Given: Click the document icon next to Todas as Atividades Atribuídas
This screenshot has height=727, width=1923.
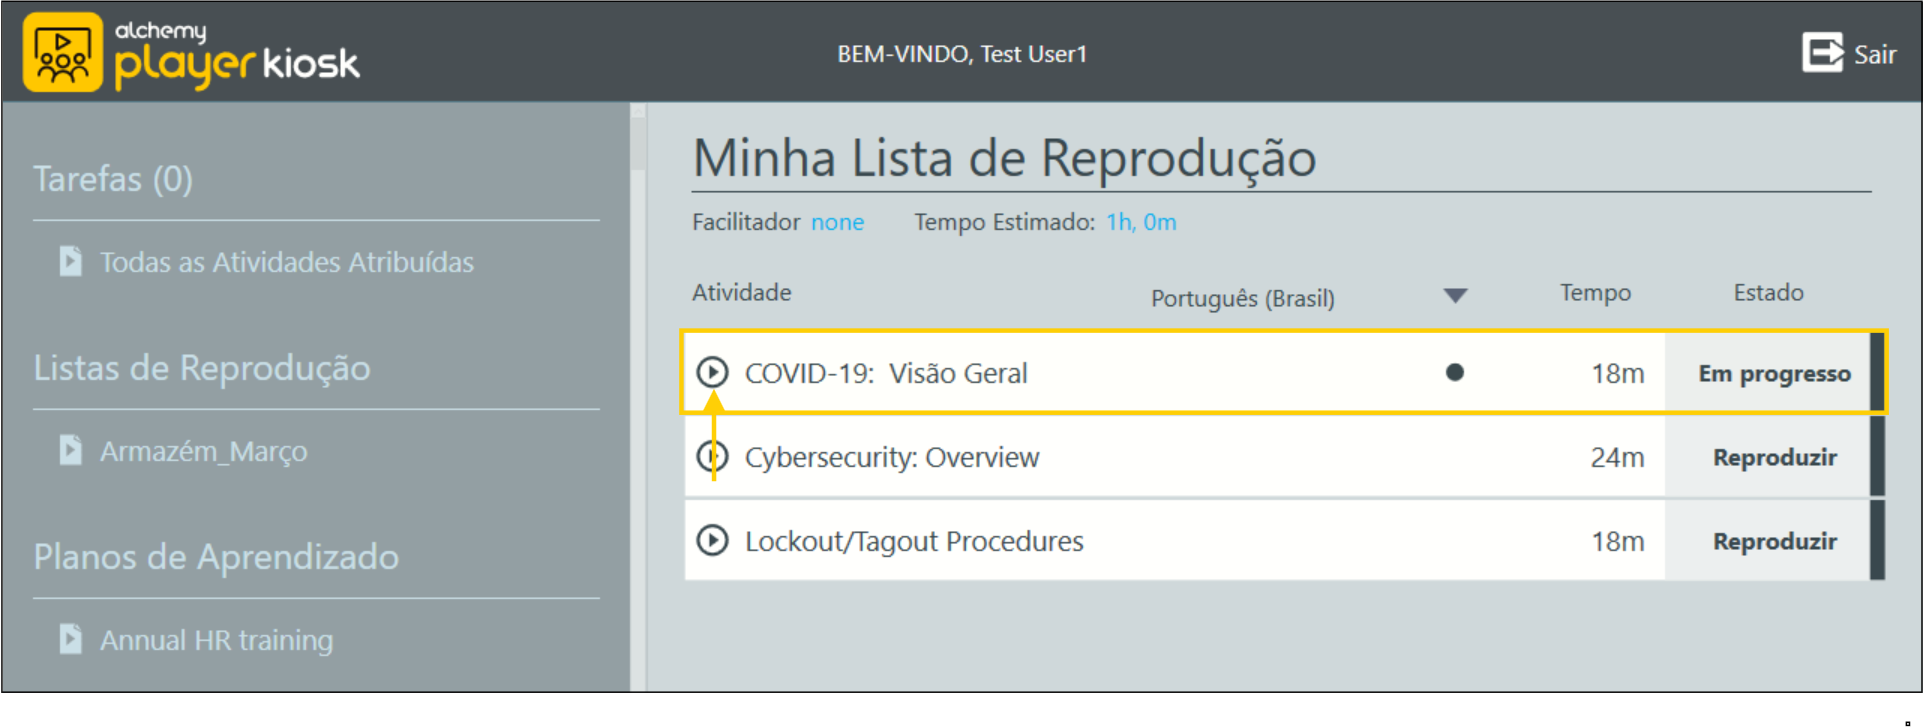Looking at the screenshot, I should coord(70,261).
